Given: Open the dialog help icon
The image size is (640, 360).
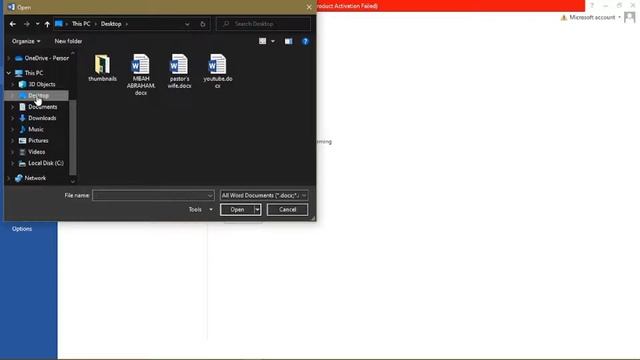Looking at the screenshot, I should point(305,41).
